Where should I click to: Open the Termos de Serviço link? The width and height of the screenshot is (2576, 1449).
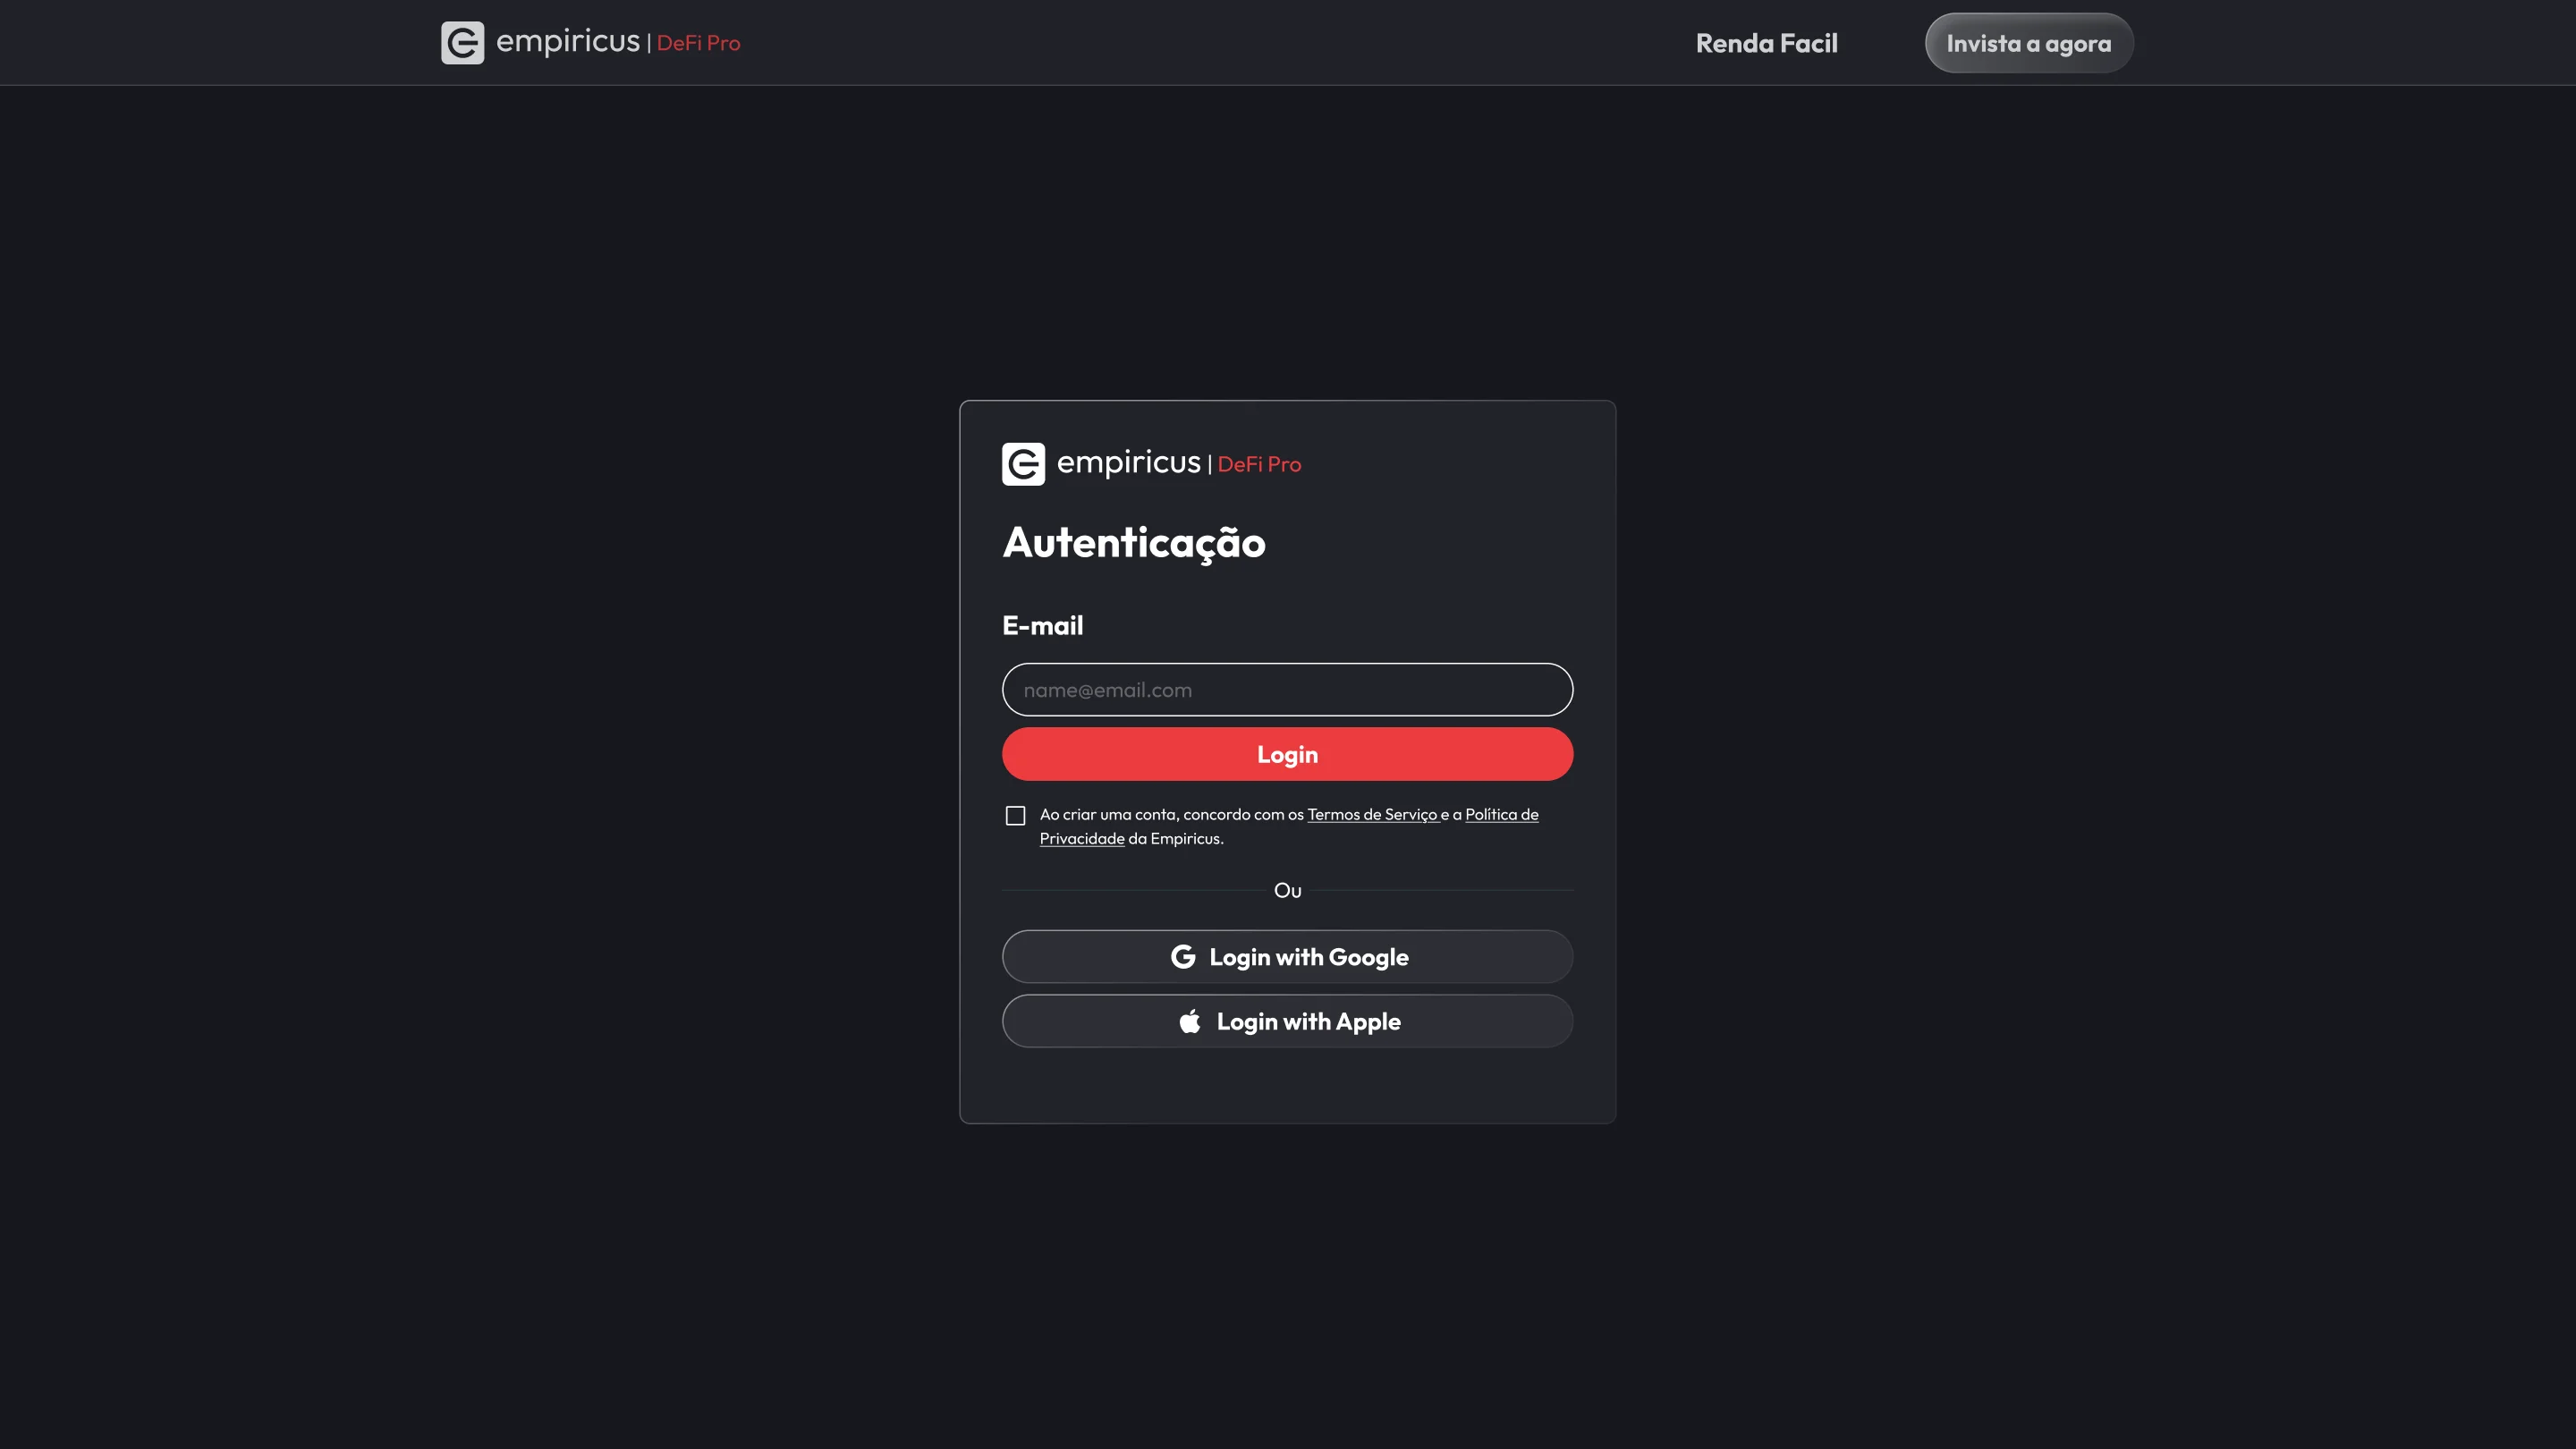click(1372, 814)
